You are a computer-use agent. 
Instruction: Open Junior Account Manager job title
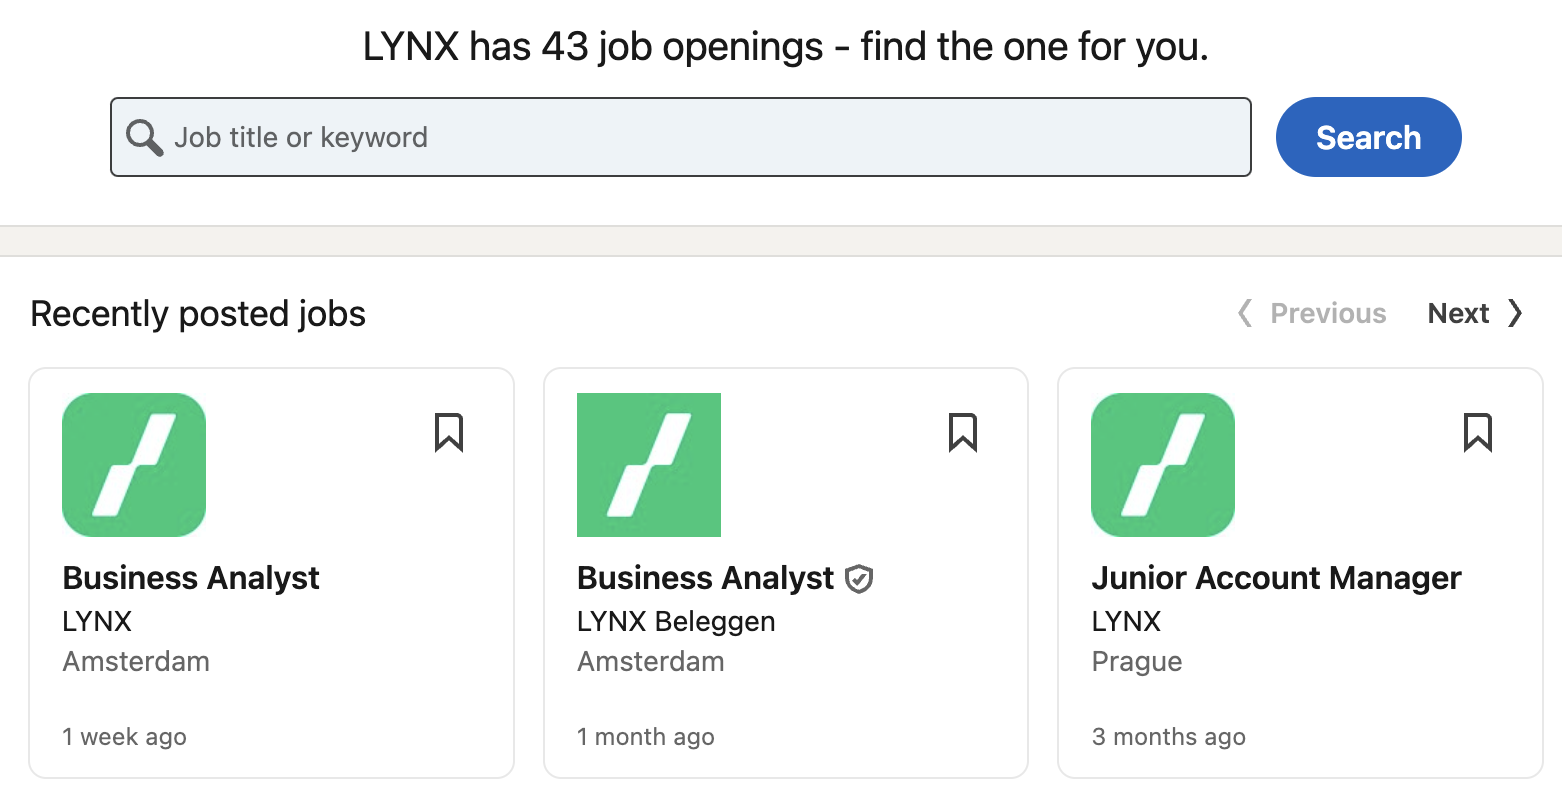tap(1276, 578)
